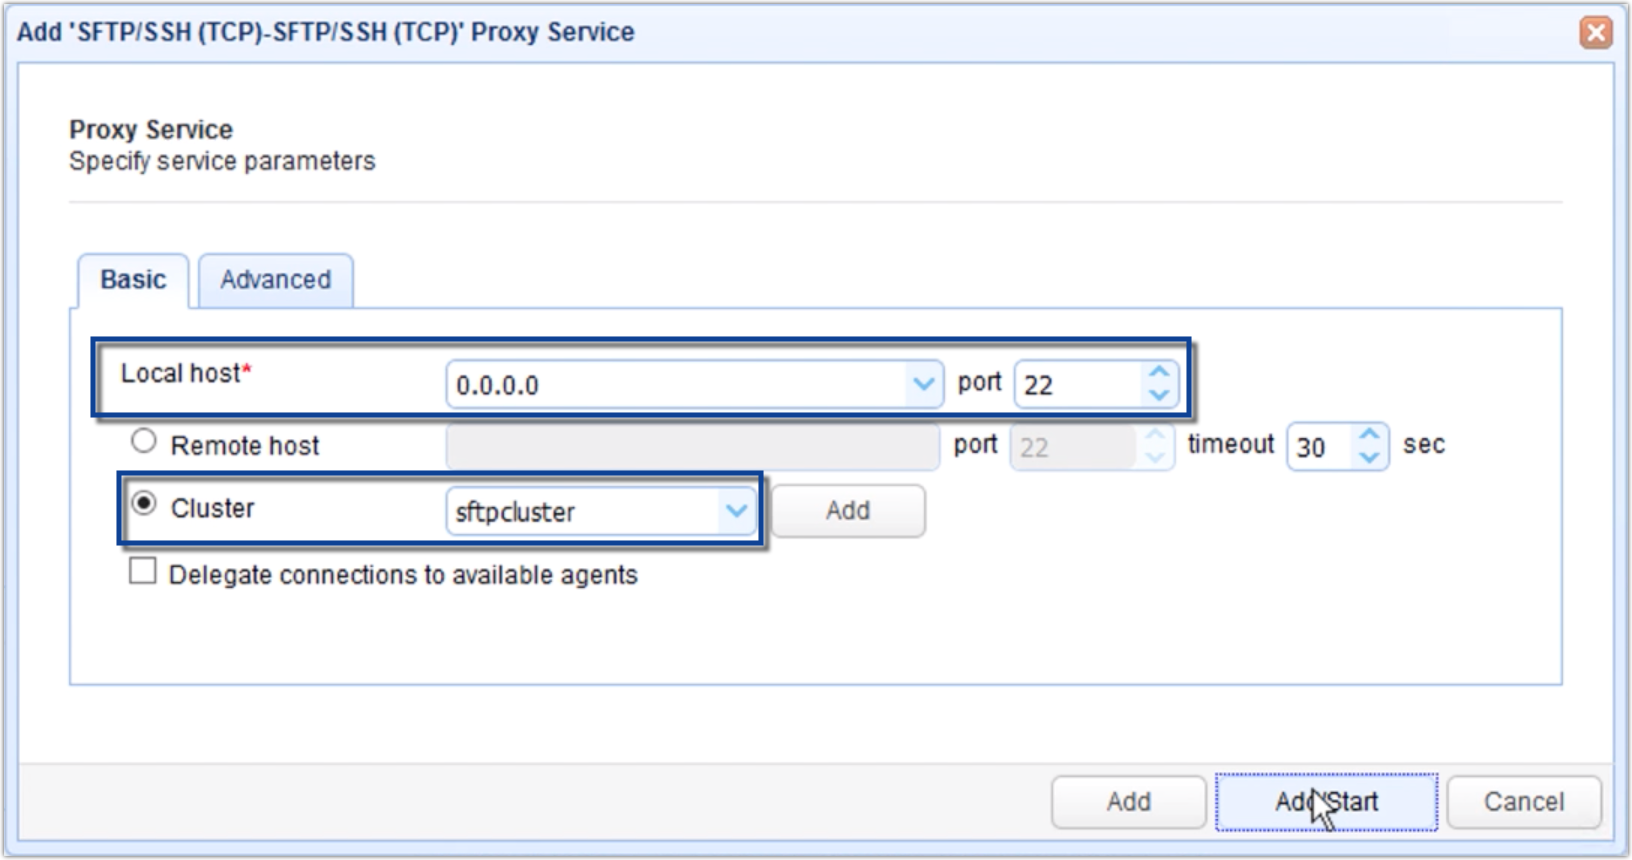Click the Remote host text input field
The height and width of the screenshot is (860, 1632).
[x=690, y=446]
